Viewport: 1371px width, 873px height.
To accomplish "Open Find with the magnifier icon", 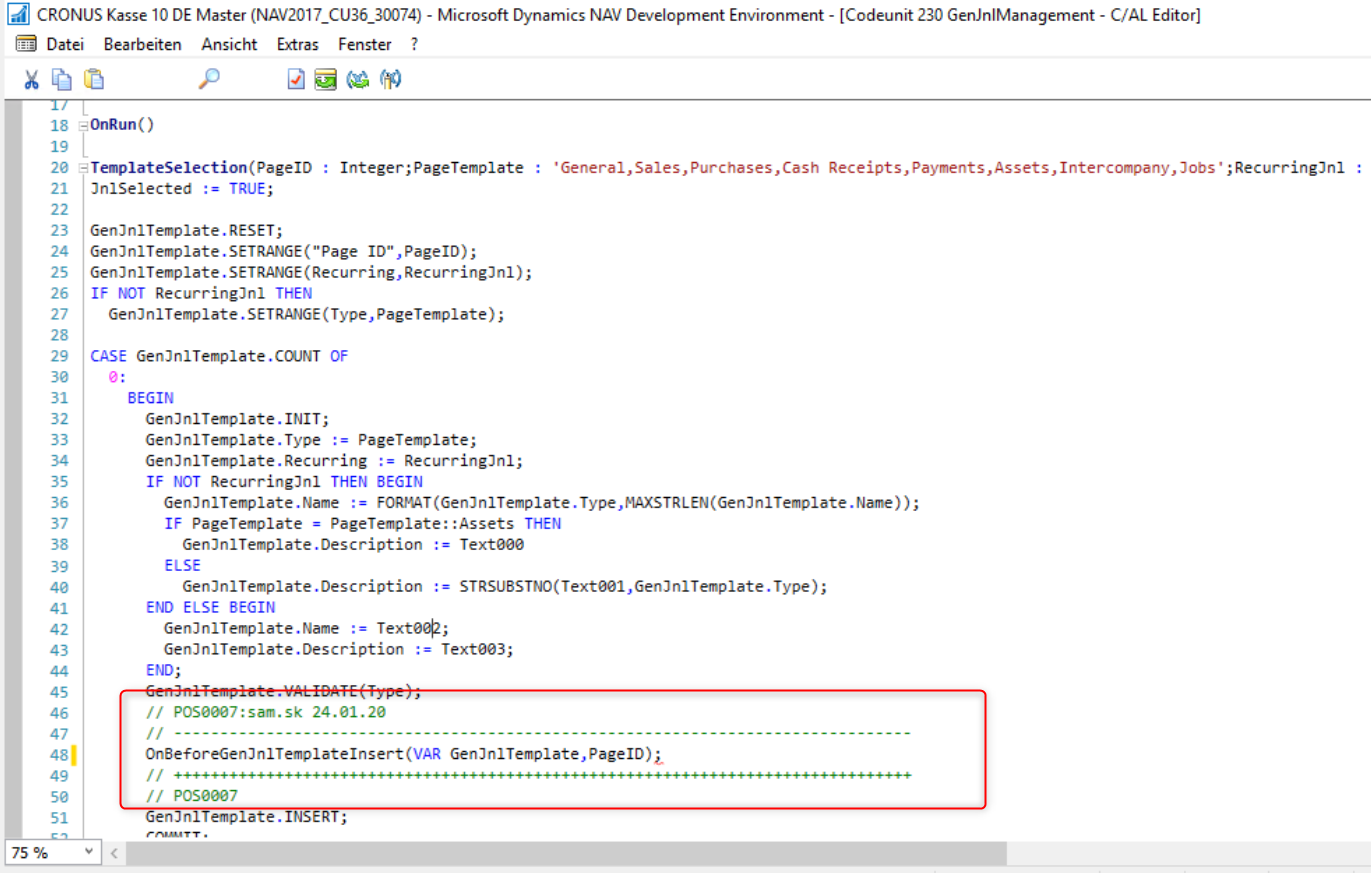I will (x=207, y=79).
